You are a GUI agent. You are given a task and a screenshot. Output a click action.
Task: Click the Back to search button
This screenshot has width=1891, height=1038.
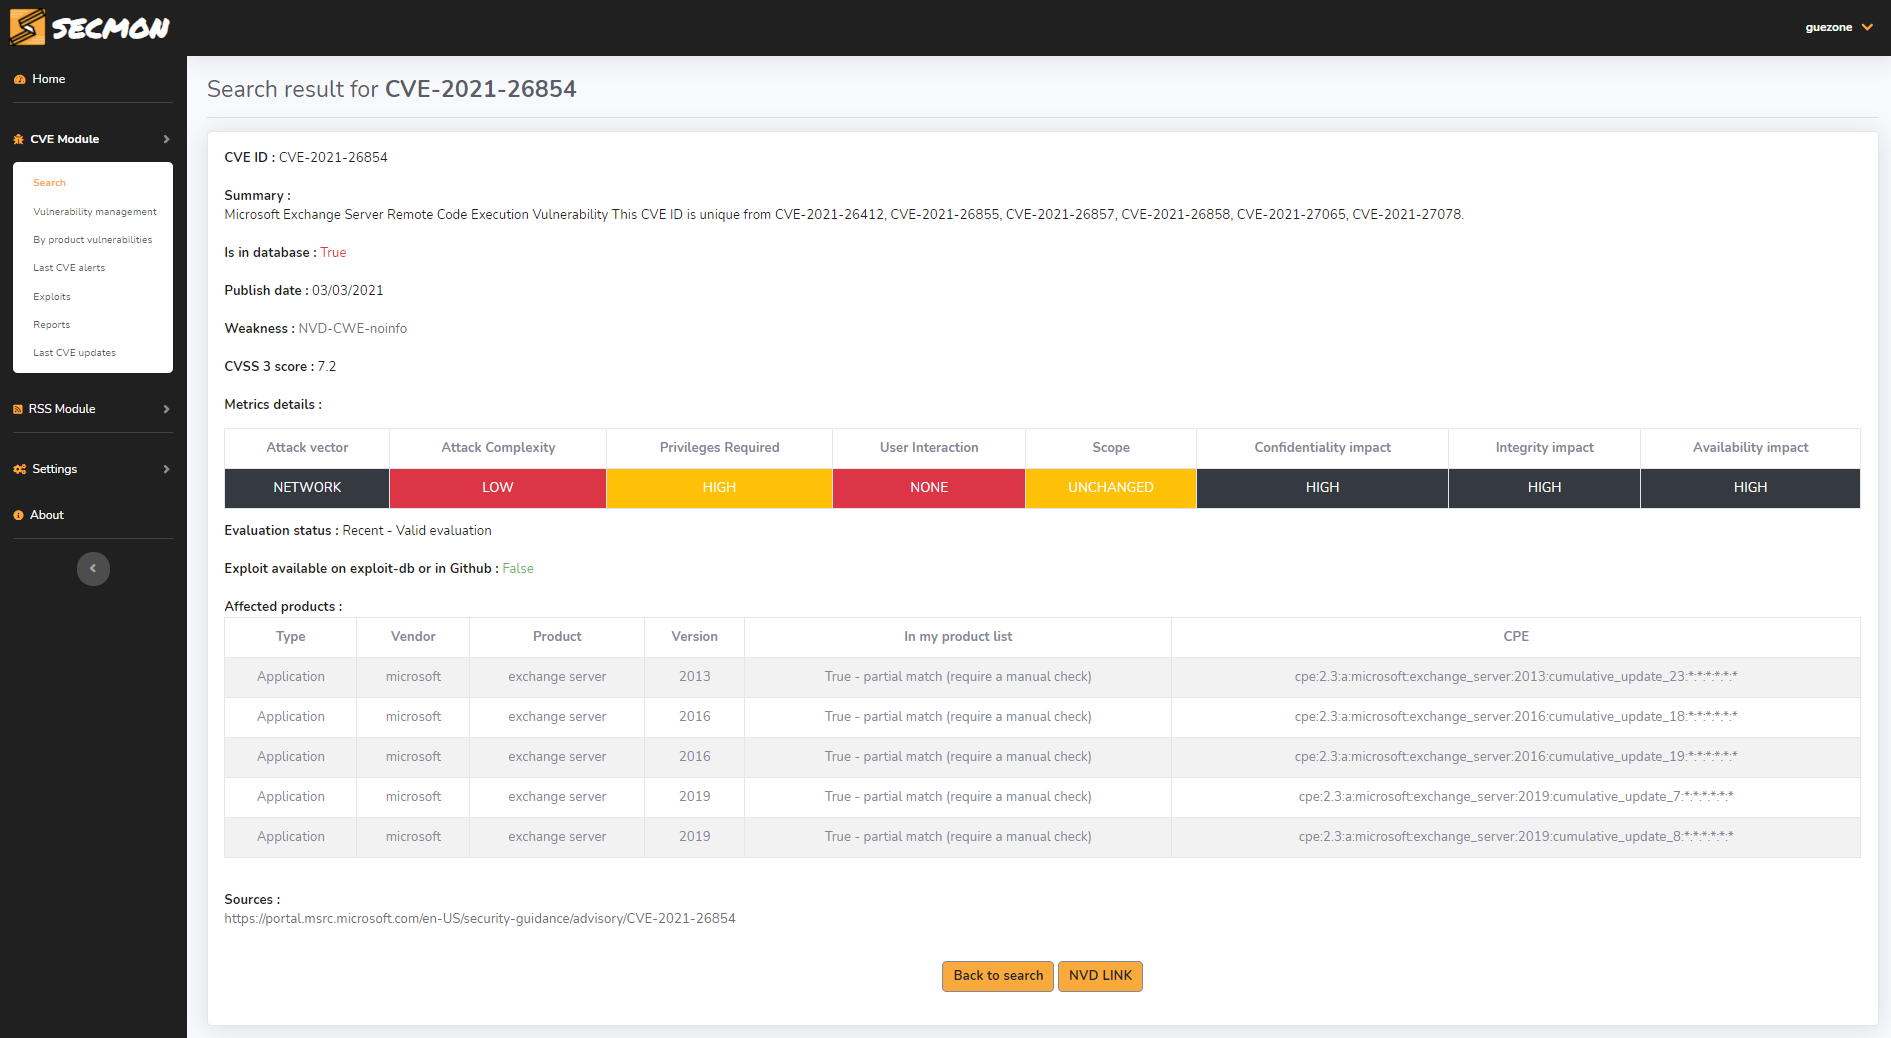tap(998, 976)
